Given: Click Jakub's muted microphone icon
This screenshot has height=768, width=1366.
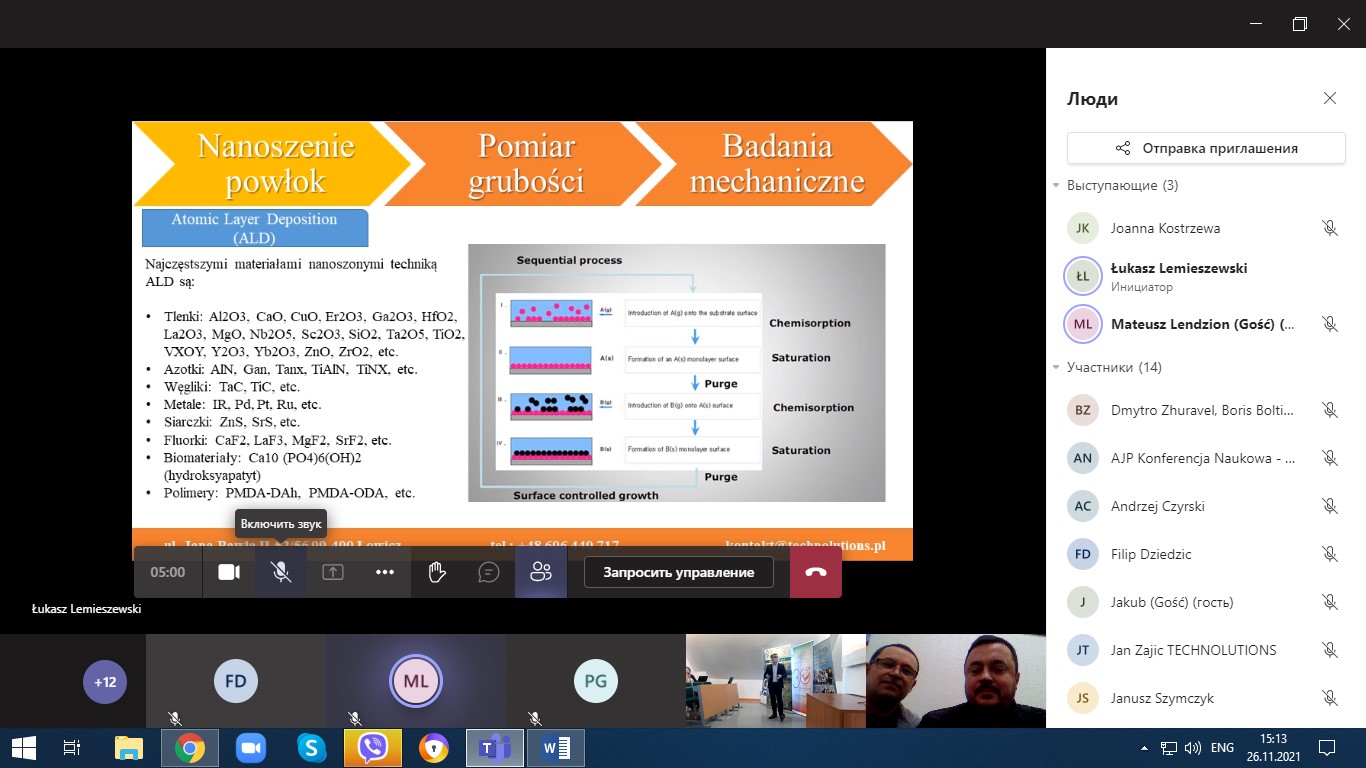Looking at the screenshot, I should coord(1330,602).
